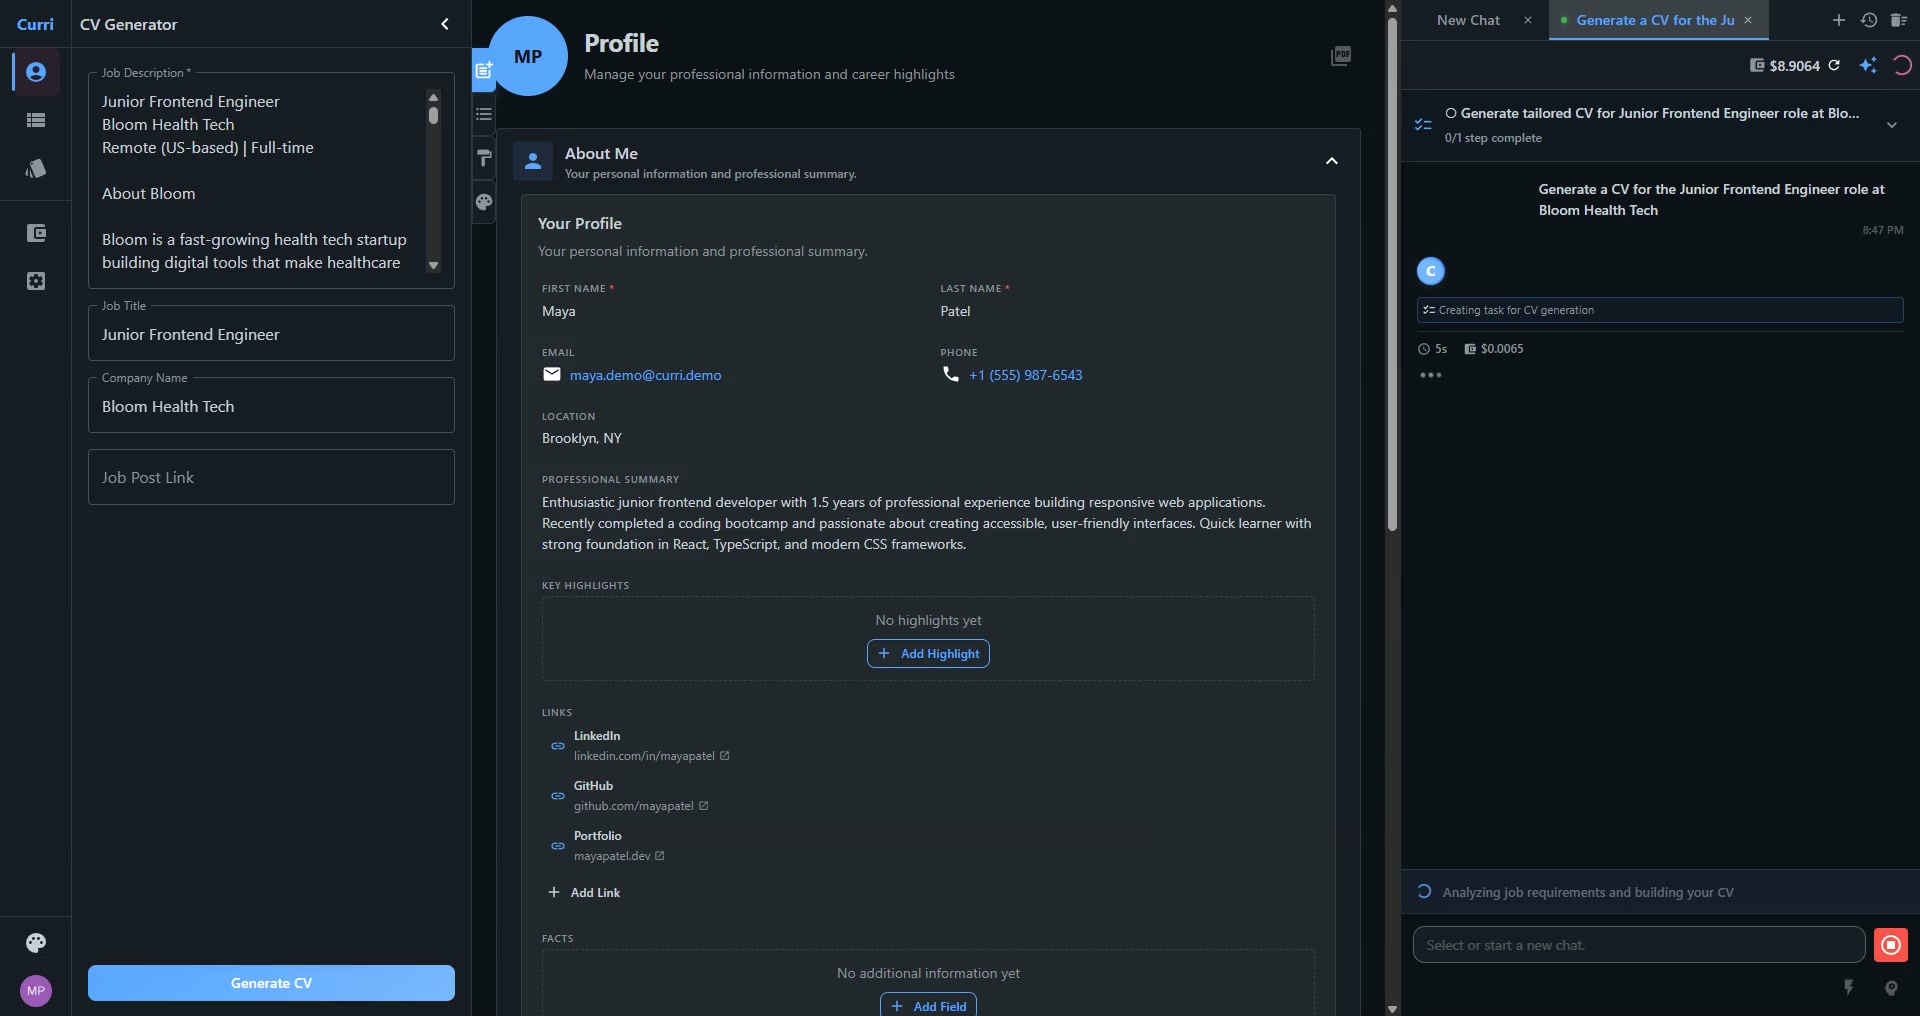Click the job description scrollbar down arrow
Image resolution: width=1920 pixels, height=1016 pixels.
(x=433, y=266)
